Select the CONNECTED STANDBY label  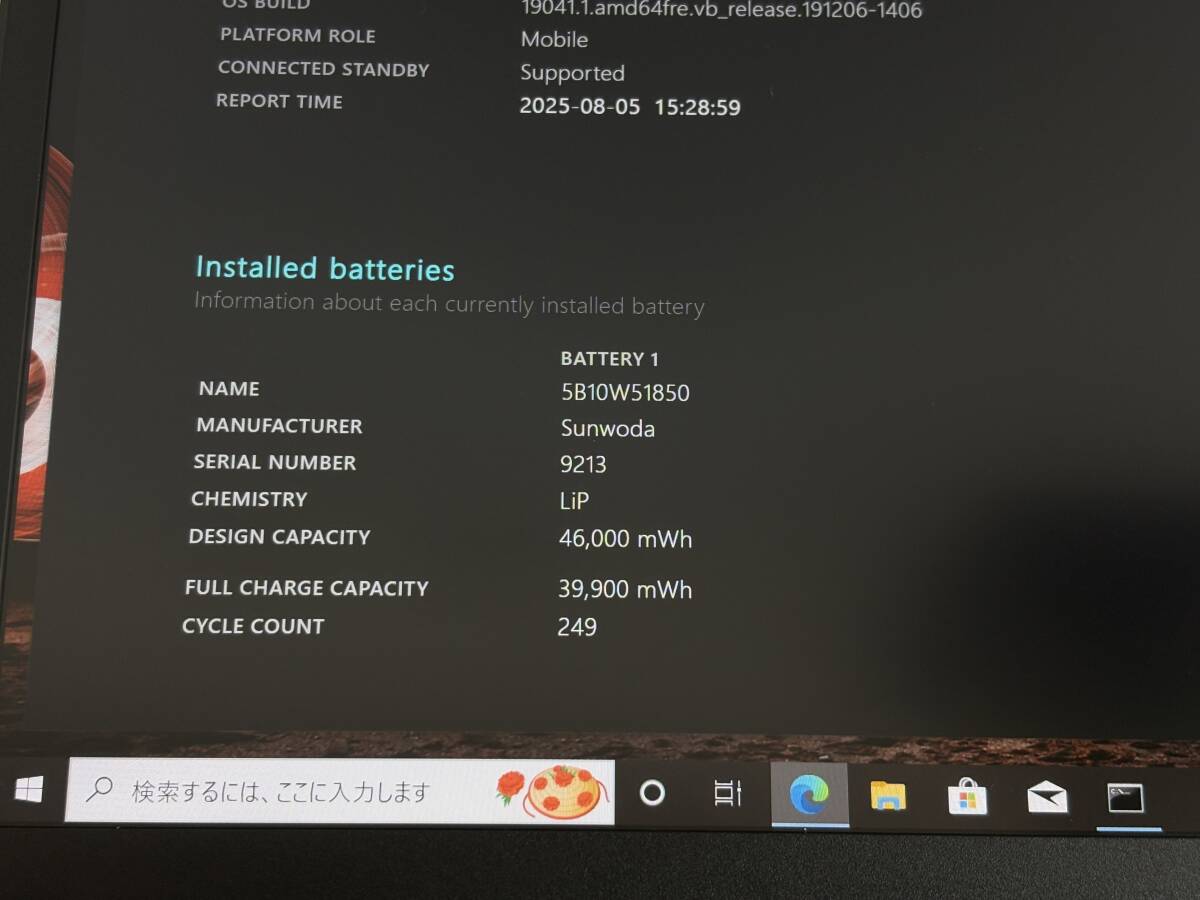(x=323, y=69)
